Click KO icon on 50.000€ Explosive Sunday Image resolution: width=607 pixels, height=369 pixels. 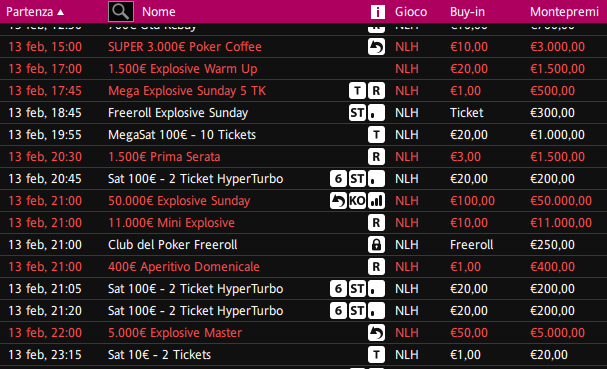(x=357, y=201)
